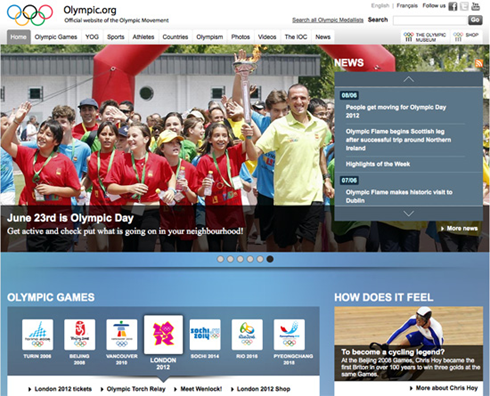Open the Olympic Shop link
This screenshot has width=490, height=396.
tap(466, 37)
